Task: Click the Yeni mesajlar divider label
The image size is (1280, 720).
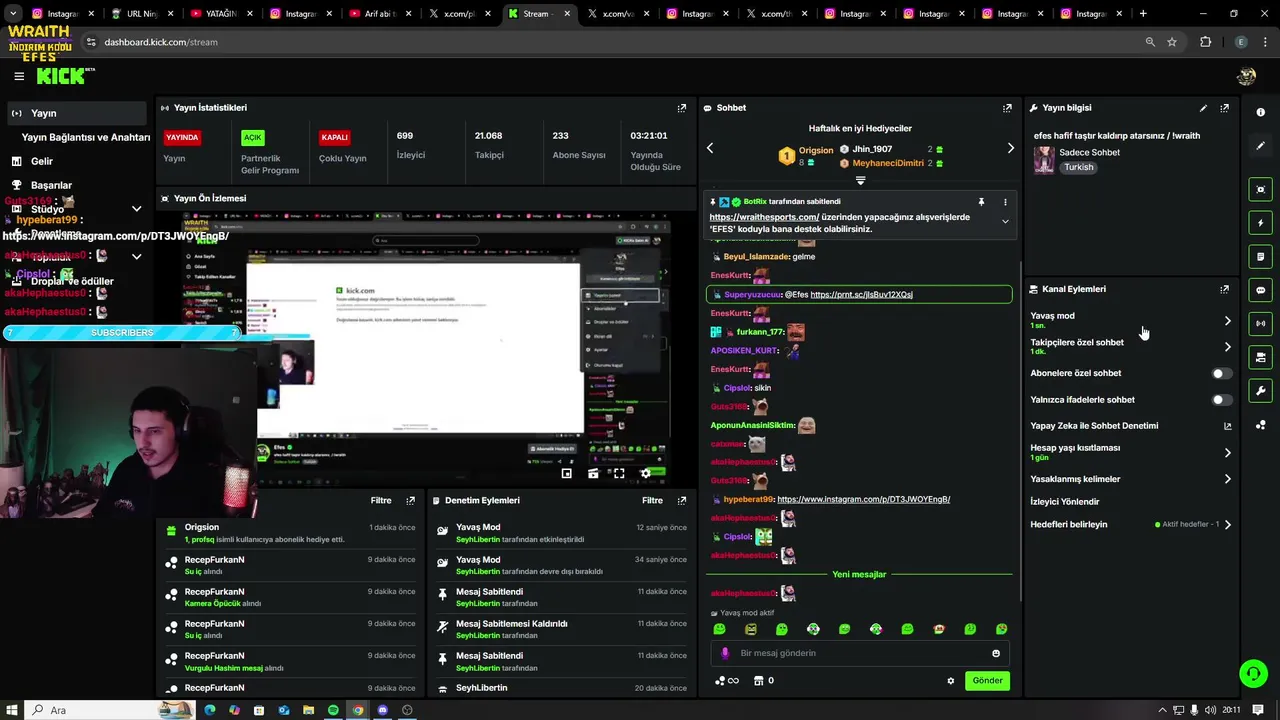Action: [x=859, y=575]
